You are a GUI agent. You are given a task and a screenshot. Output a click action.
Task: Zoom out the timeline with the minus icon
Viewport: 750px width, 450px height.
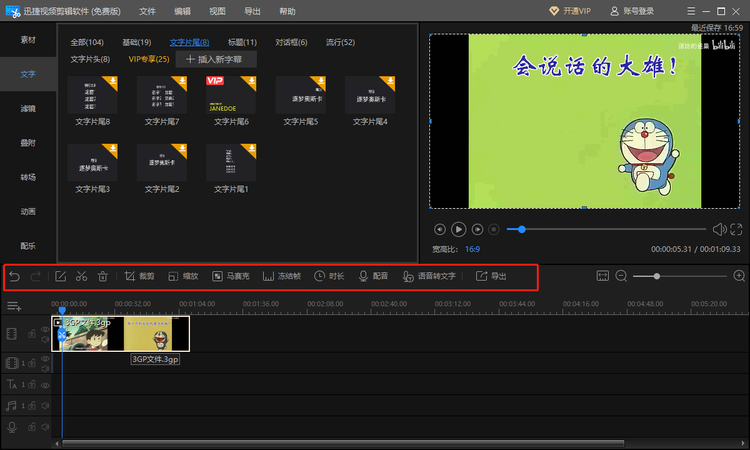point(621,276)
